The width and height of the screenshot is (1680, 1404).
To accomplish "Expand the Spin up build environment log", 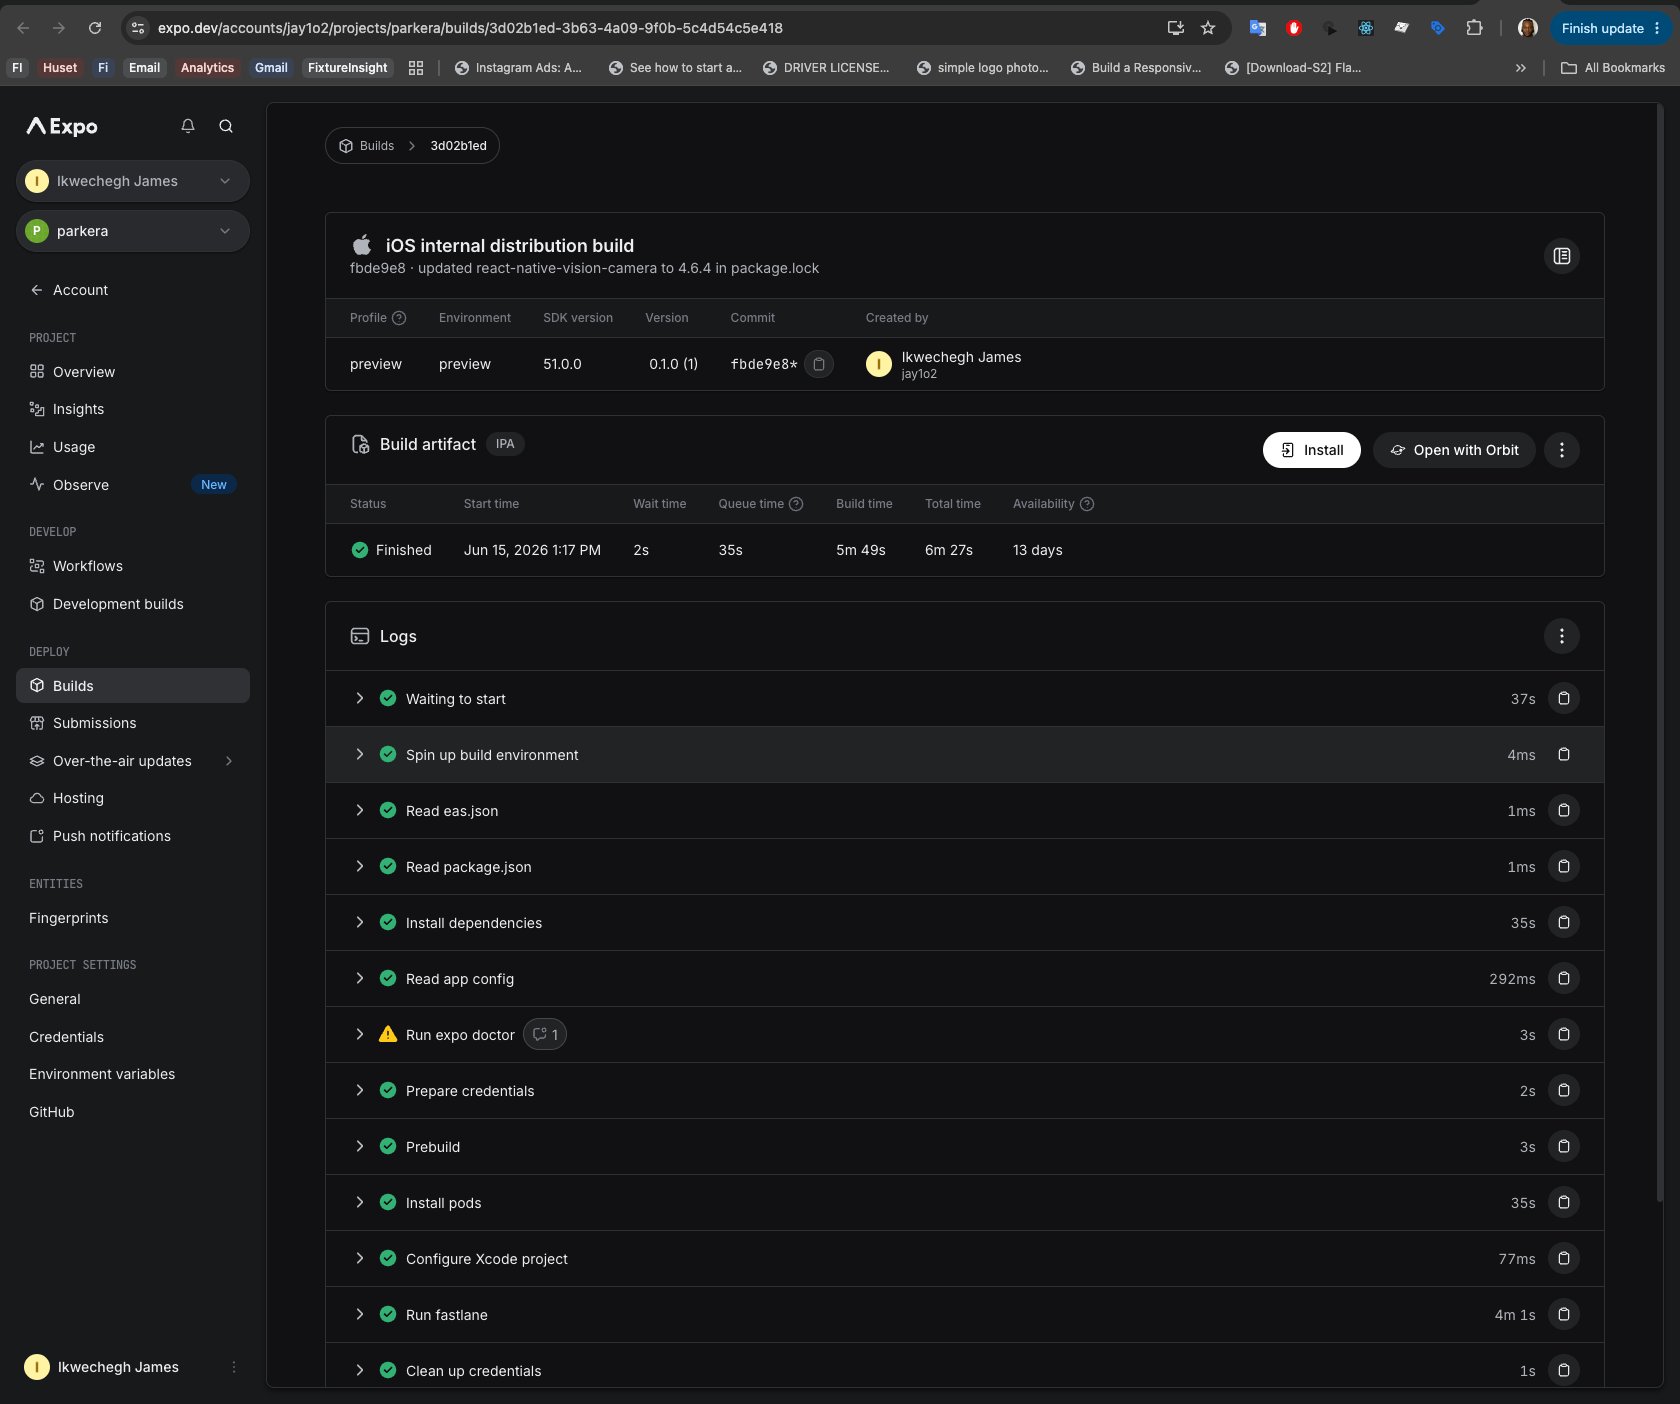I will coord(360,755).
